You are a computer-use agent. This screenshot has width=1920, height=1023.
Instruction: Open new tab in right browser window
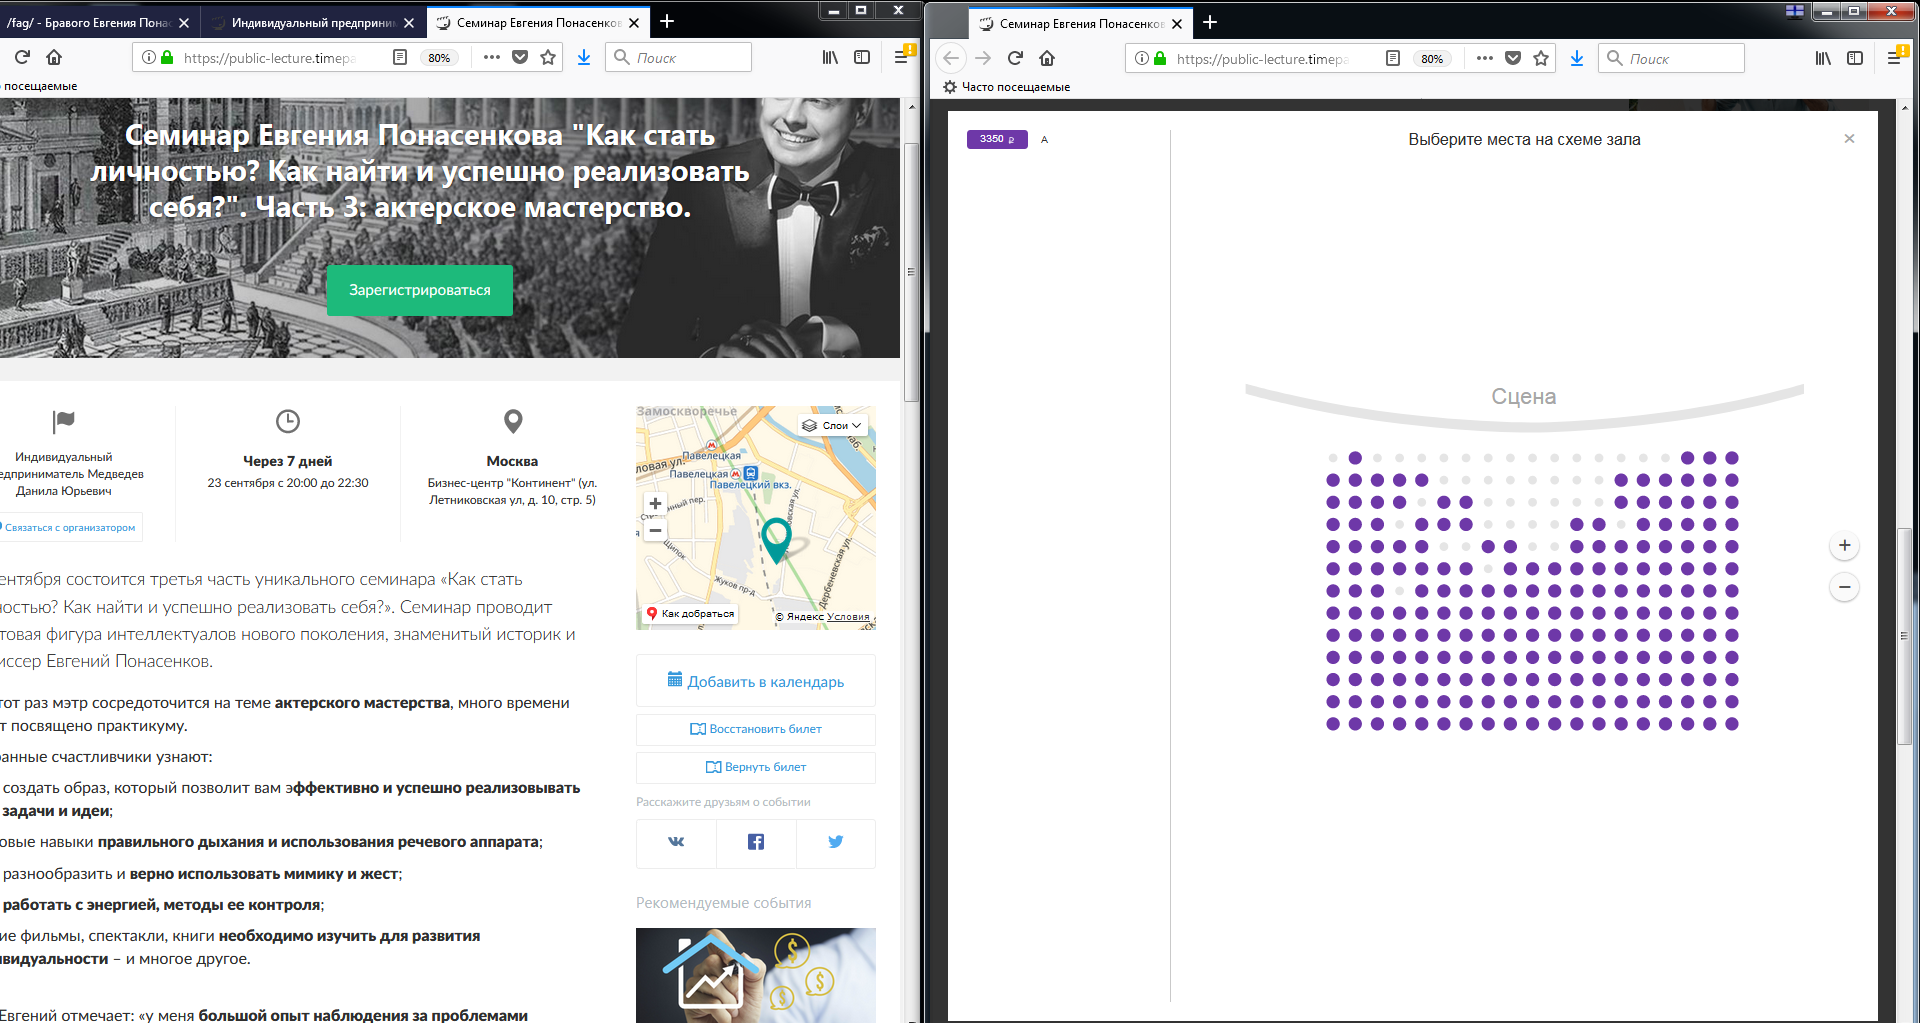[x=1210, y=22]
